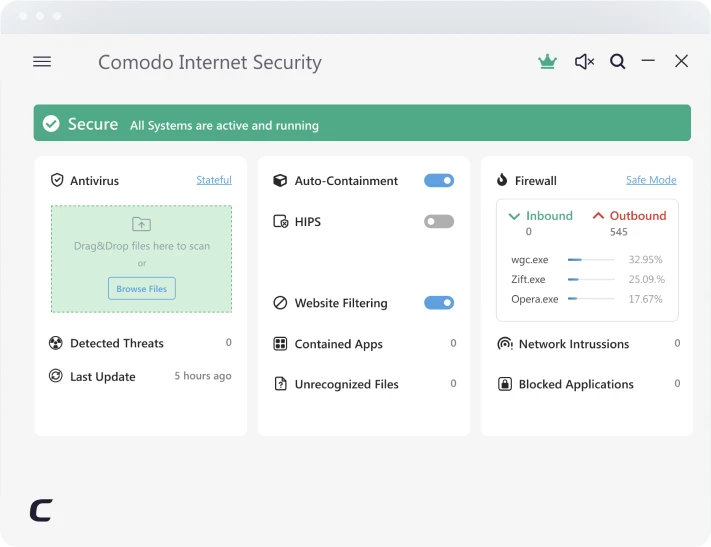Click the Blocked Applications lock icon
This screenshot has width=711, height=547.
(505, 384)
